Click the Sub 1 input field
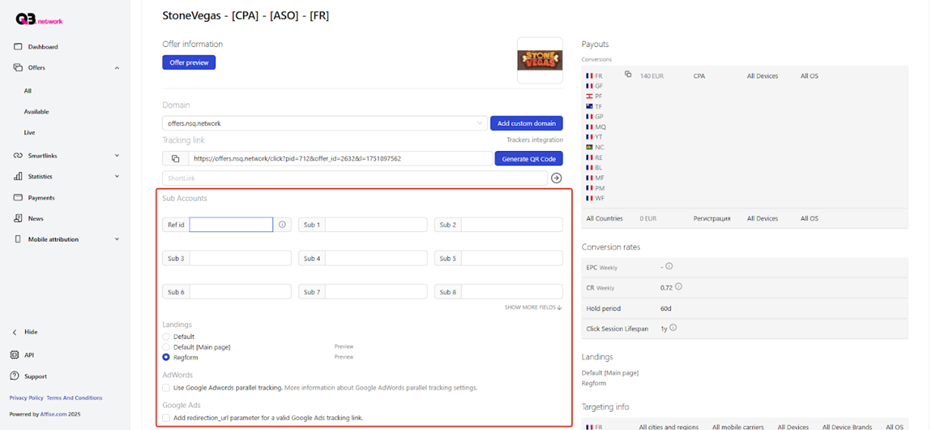Viewport: 940px width, 430px height. pos(376,225)
